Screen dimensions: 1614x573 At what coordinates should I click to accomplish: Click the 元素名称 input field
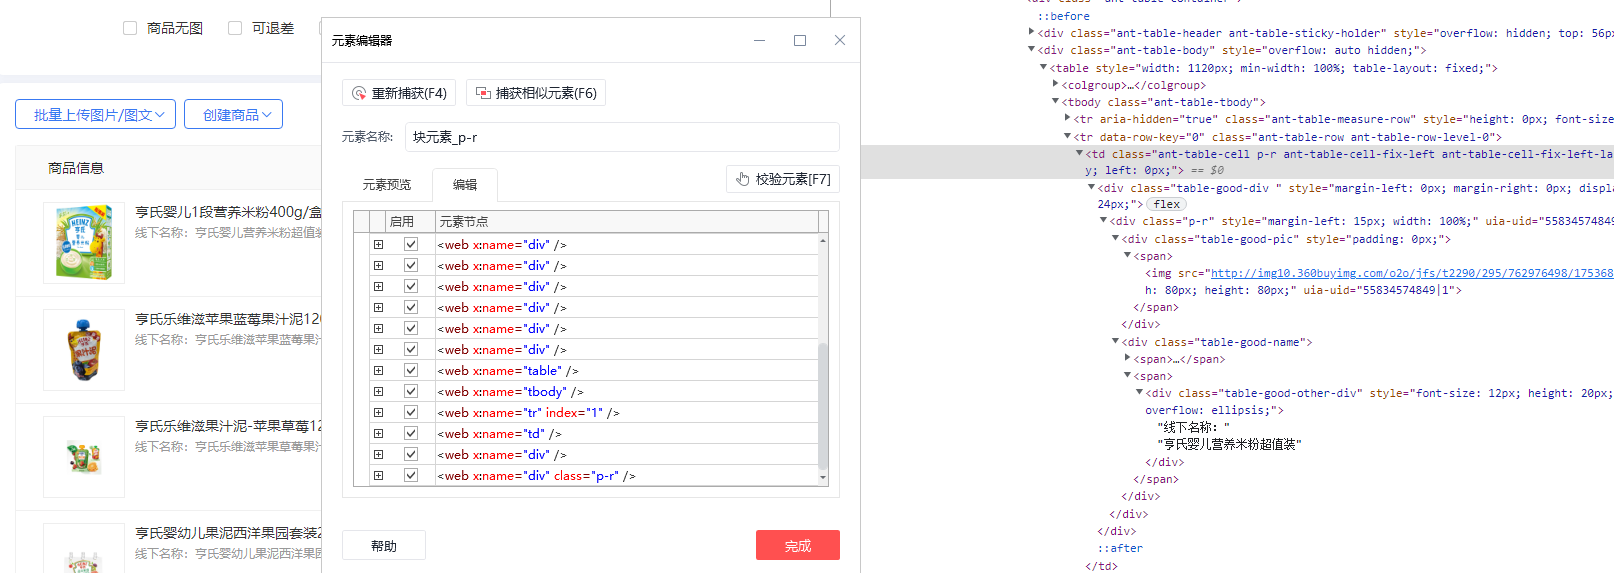click(621, 137)
